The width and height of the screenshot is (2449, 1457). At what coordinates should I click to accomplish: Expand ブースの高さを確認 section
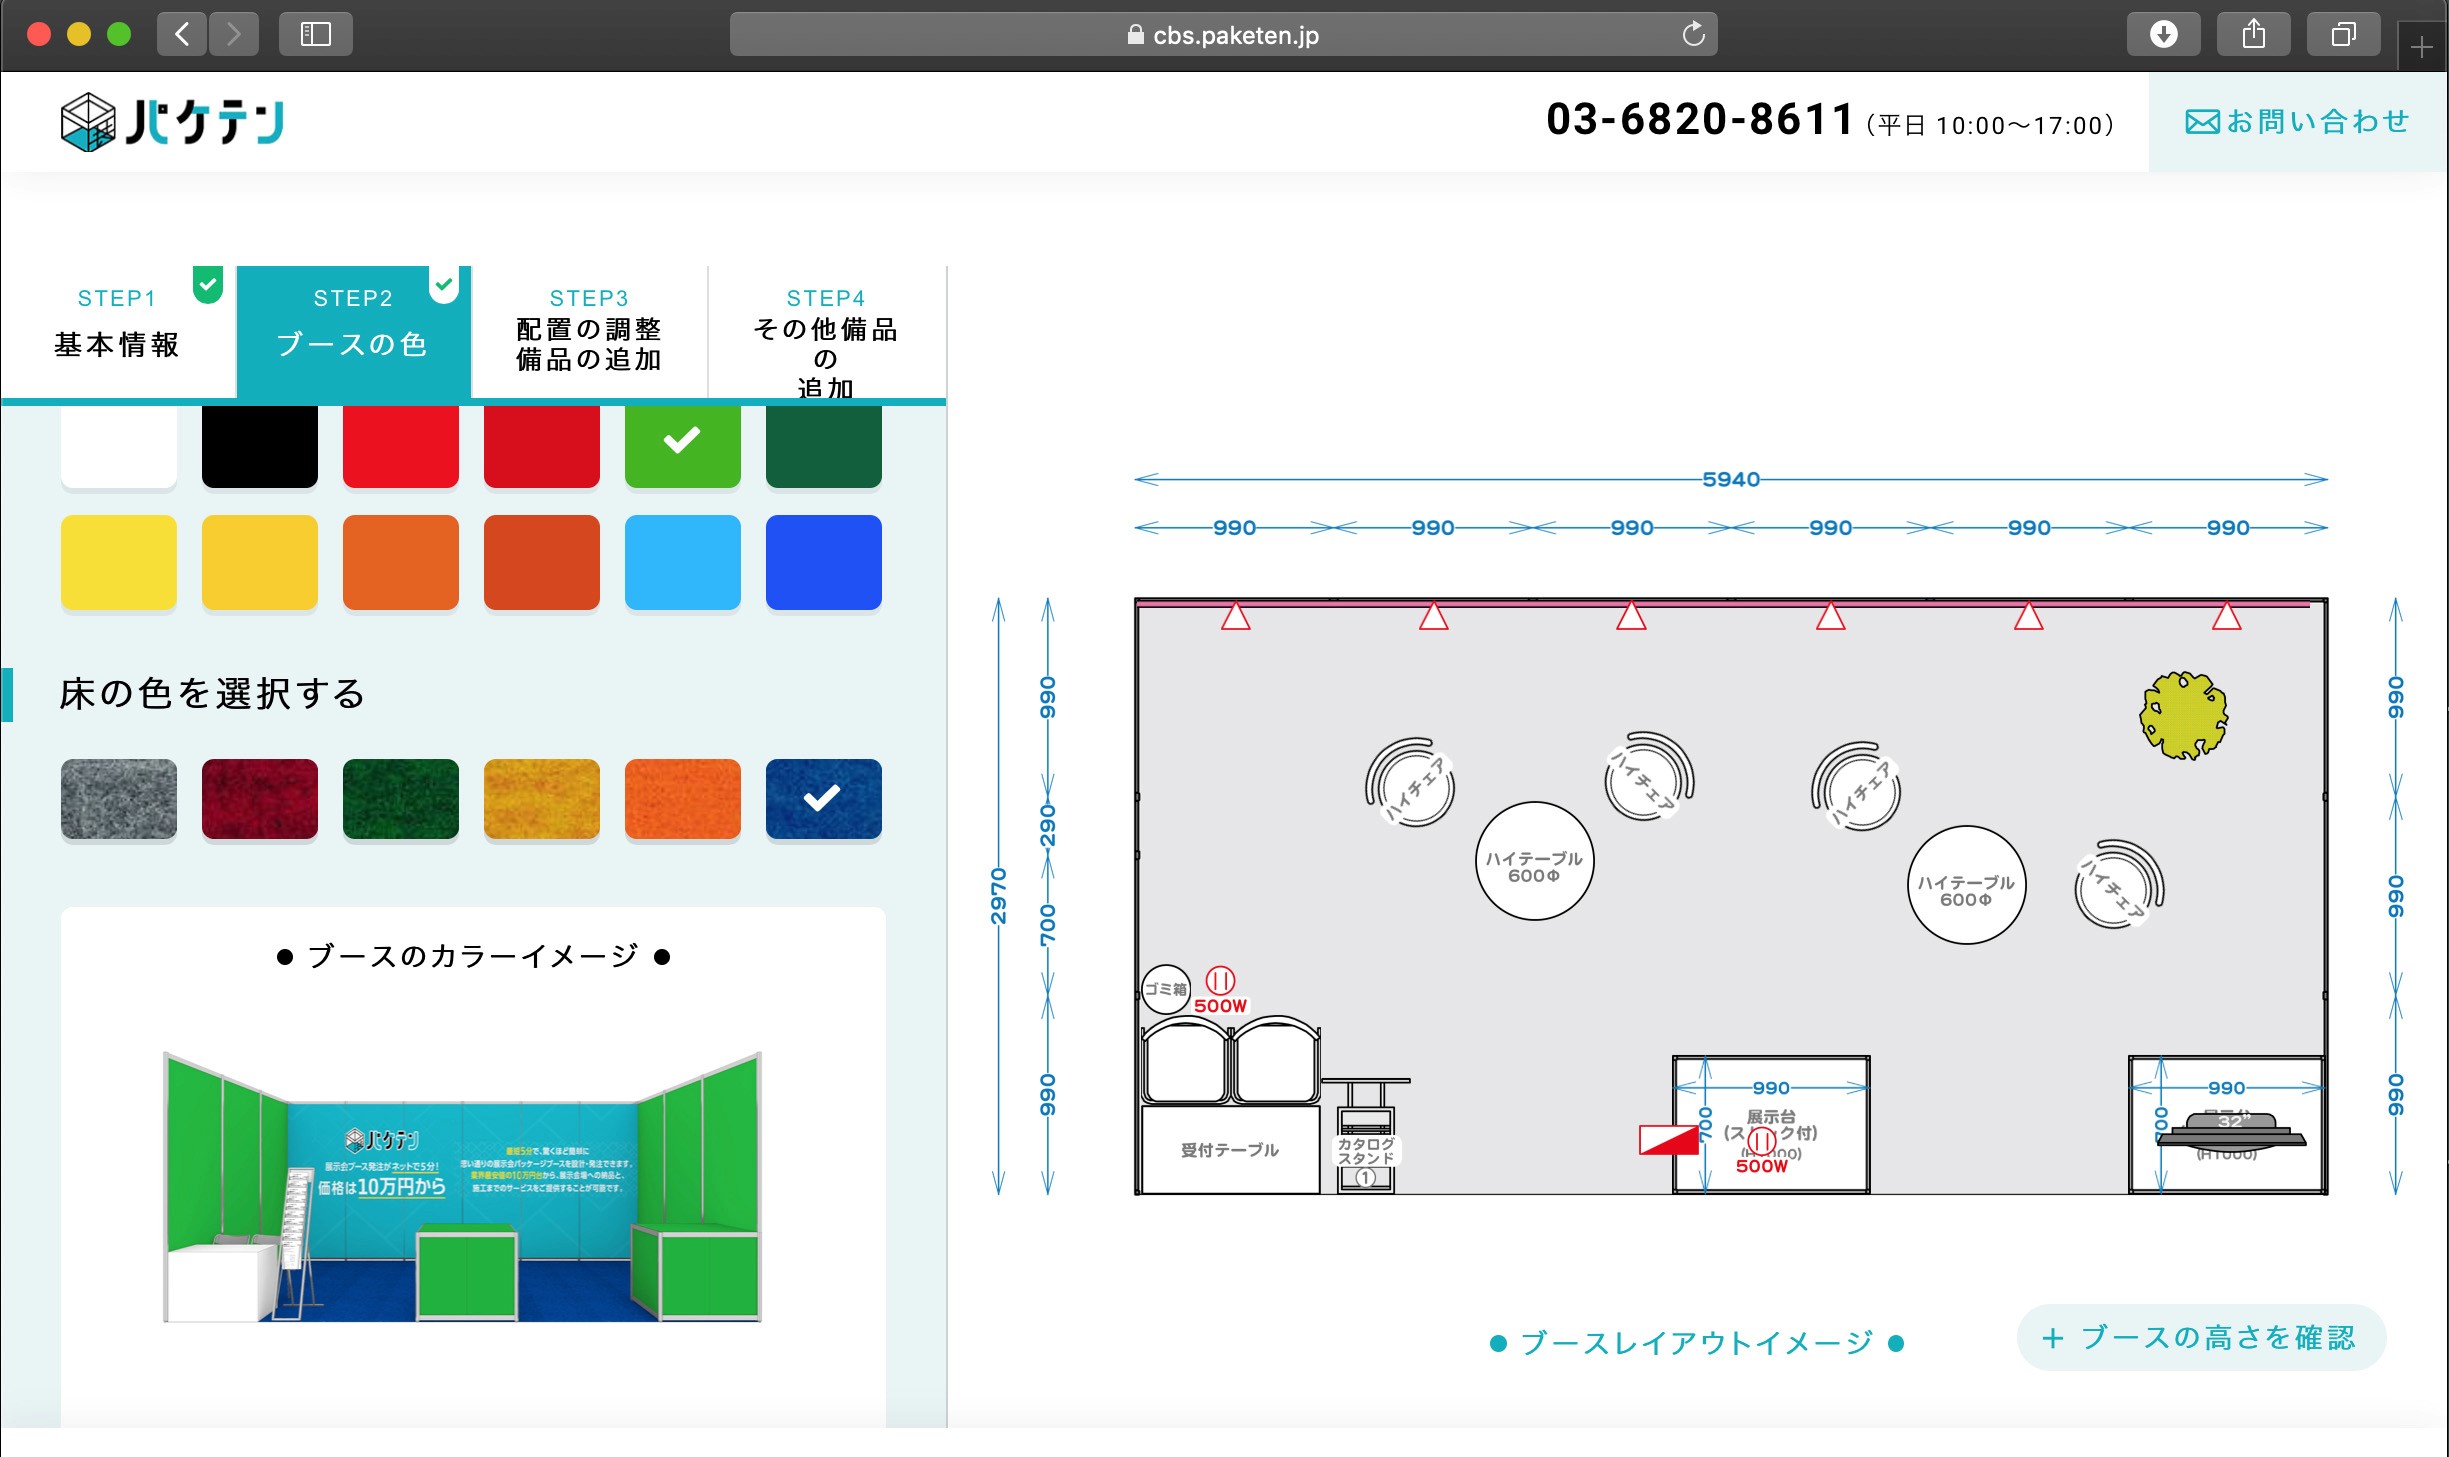[x=2199, y=1337]
